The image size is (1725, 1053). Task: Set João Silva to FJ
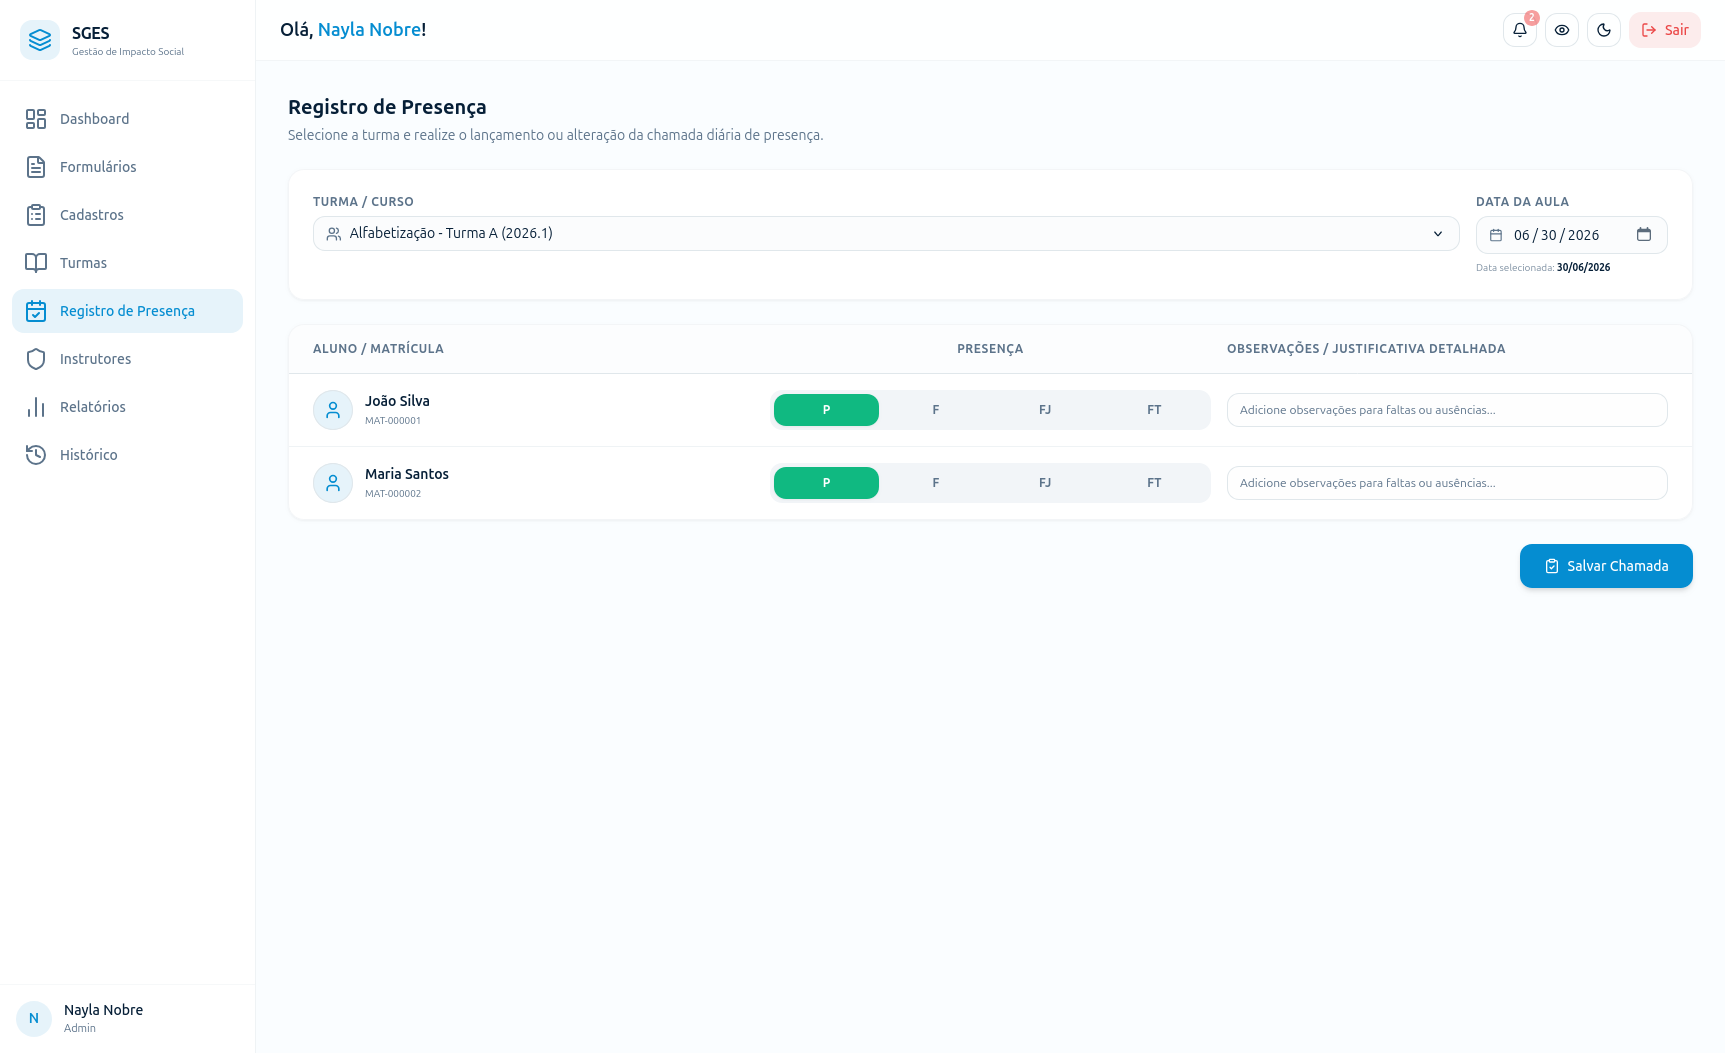1045,410
